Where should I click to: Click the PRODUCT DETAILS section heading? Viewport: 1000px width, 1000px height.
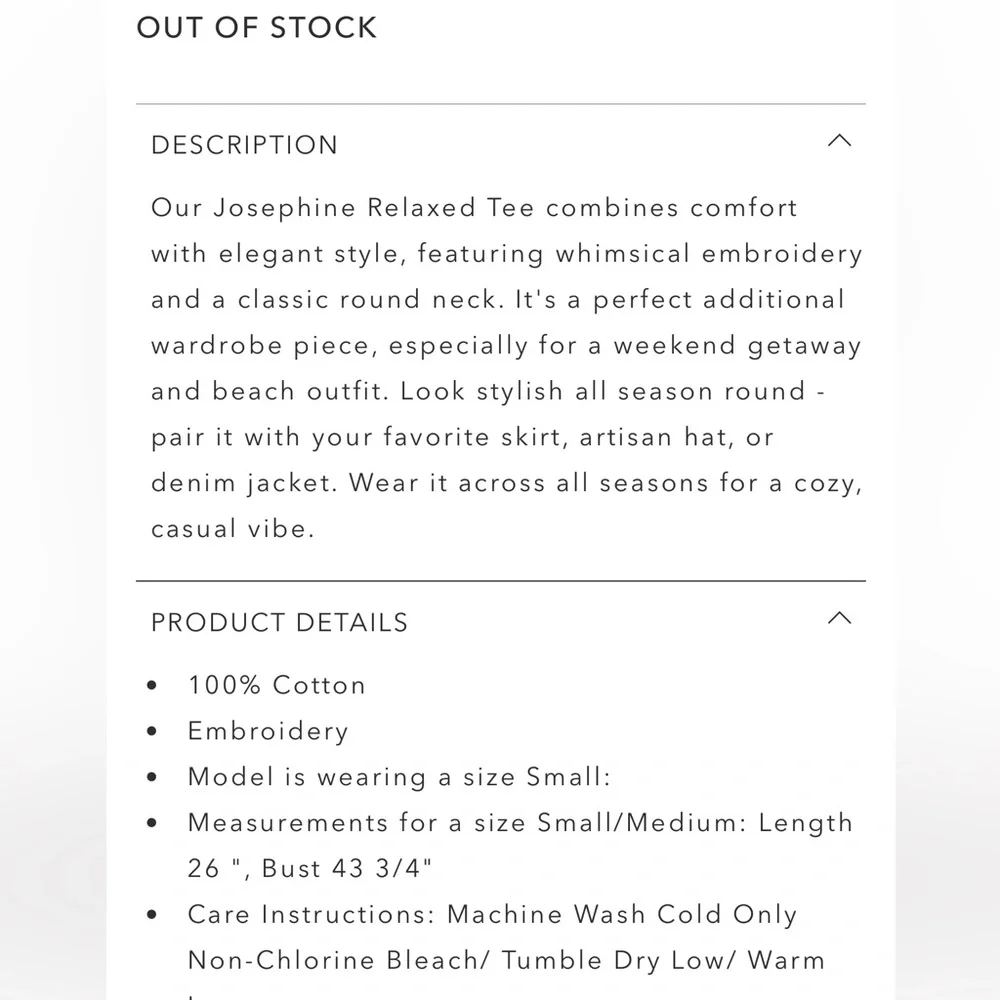279,622
